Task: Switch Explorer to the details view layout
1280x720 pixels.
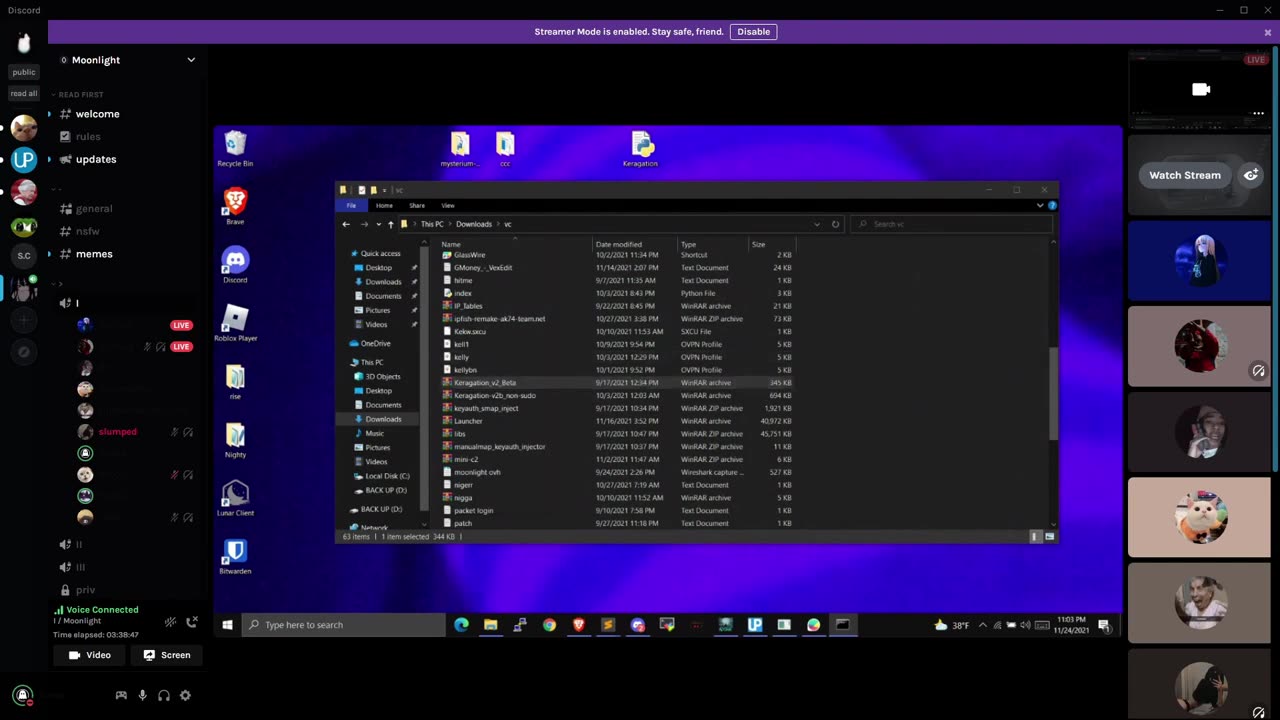Action: coord(1035,537)
